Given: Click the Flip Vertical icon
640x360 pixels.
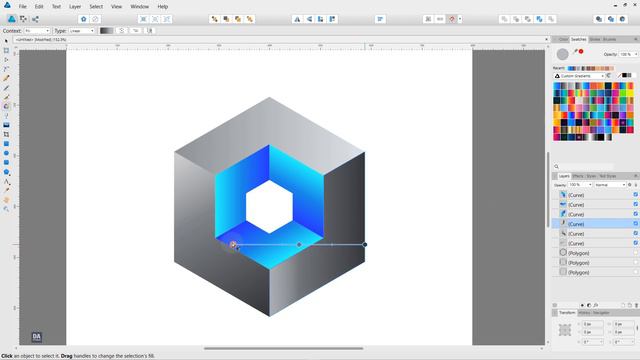Looking at the screenshot, I should point(309,19).
